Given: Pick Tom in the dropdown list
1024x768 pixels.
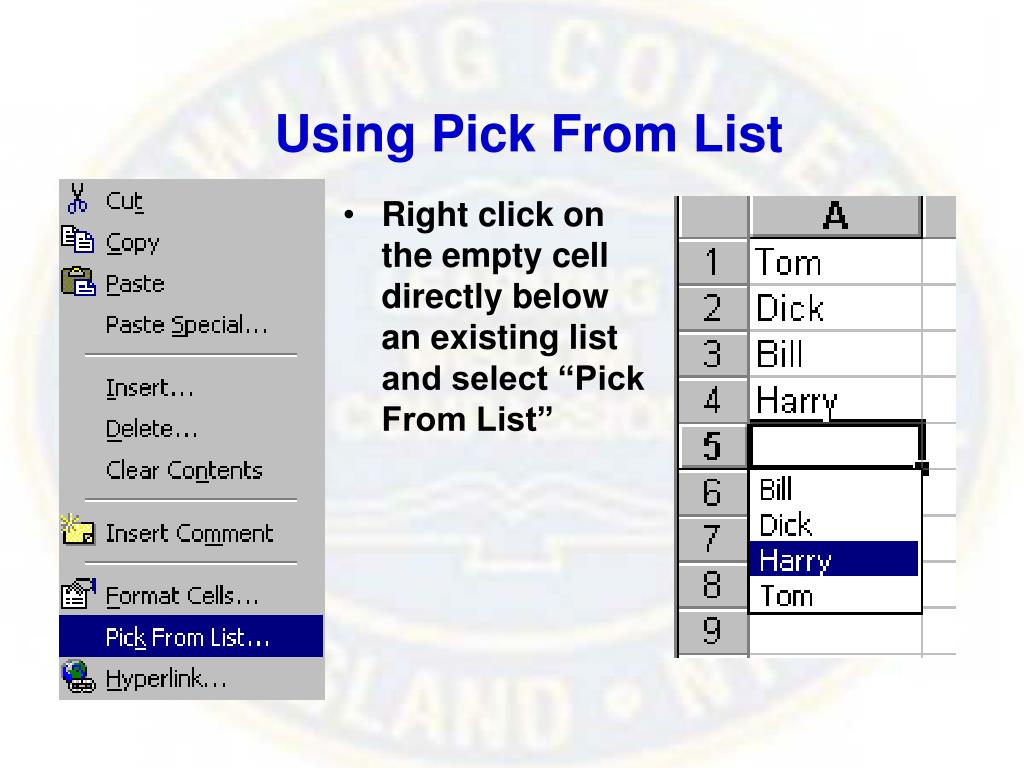Looking at the screenshot, I should click(834, 595).
